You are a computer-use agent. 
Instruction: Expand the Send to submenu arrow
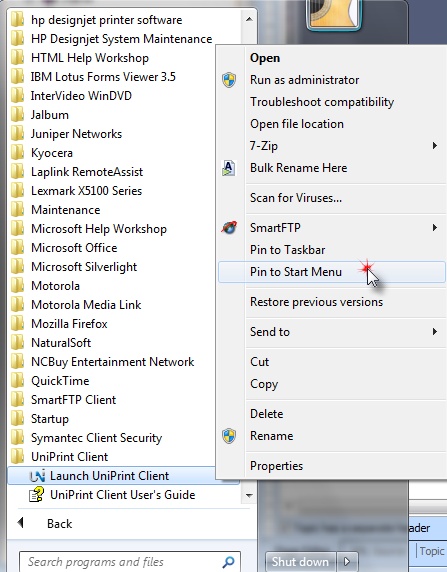click(435, 332)
